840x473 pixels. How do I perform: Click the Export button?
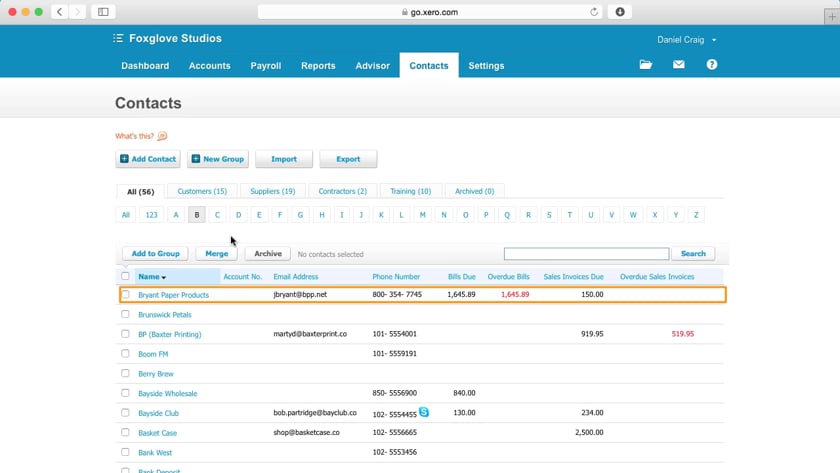(348, 159)
